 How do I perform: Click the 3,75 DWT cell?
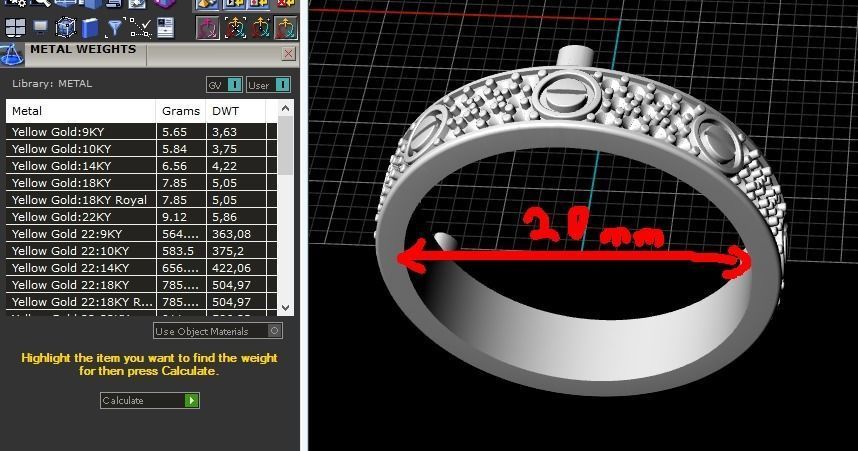236,149
